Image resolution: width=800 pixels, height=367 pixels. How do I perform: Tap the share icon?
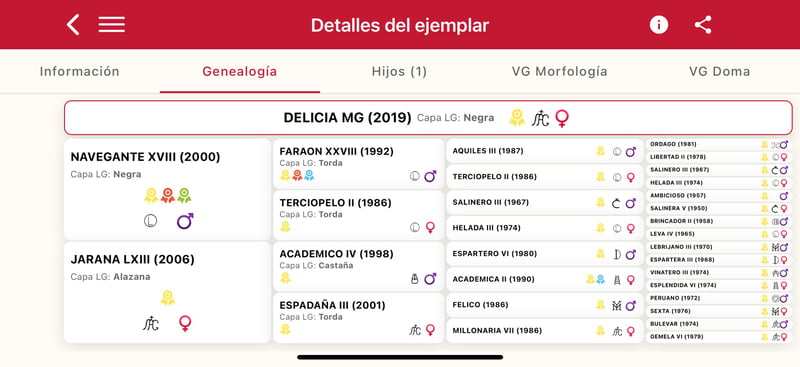pos(703,25)
